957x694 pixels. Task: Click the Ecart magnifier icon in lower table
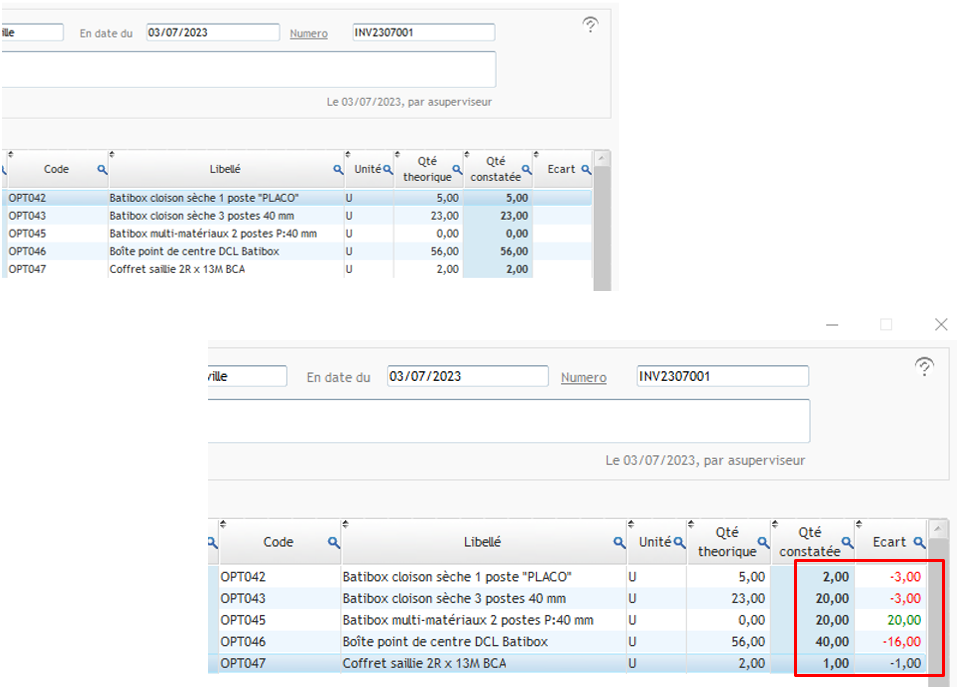917,542
